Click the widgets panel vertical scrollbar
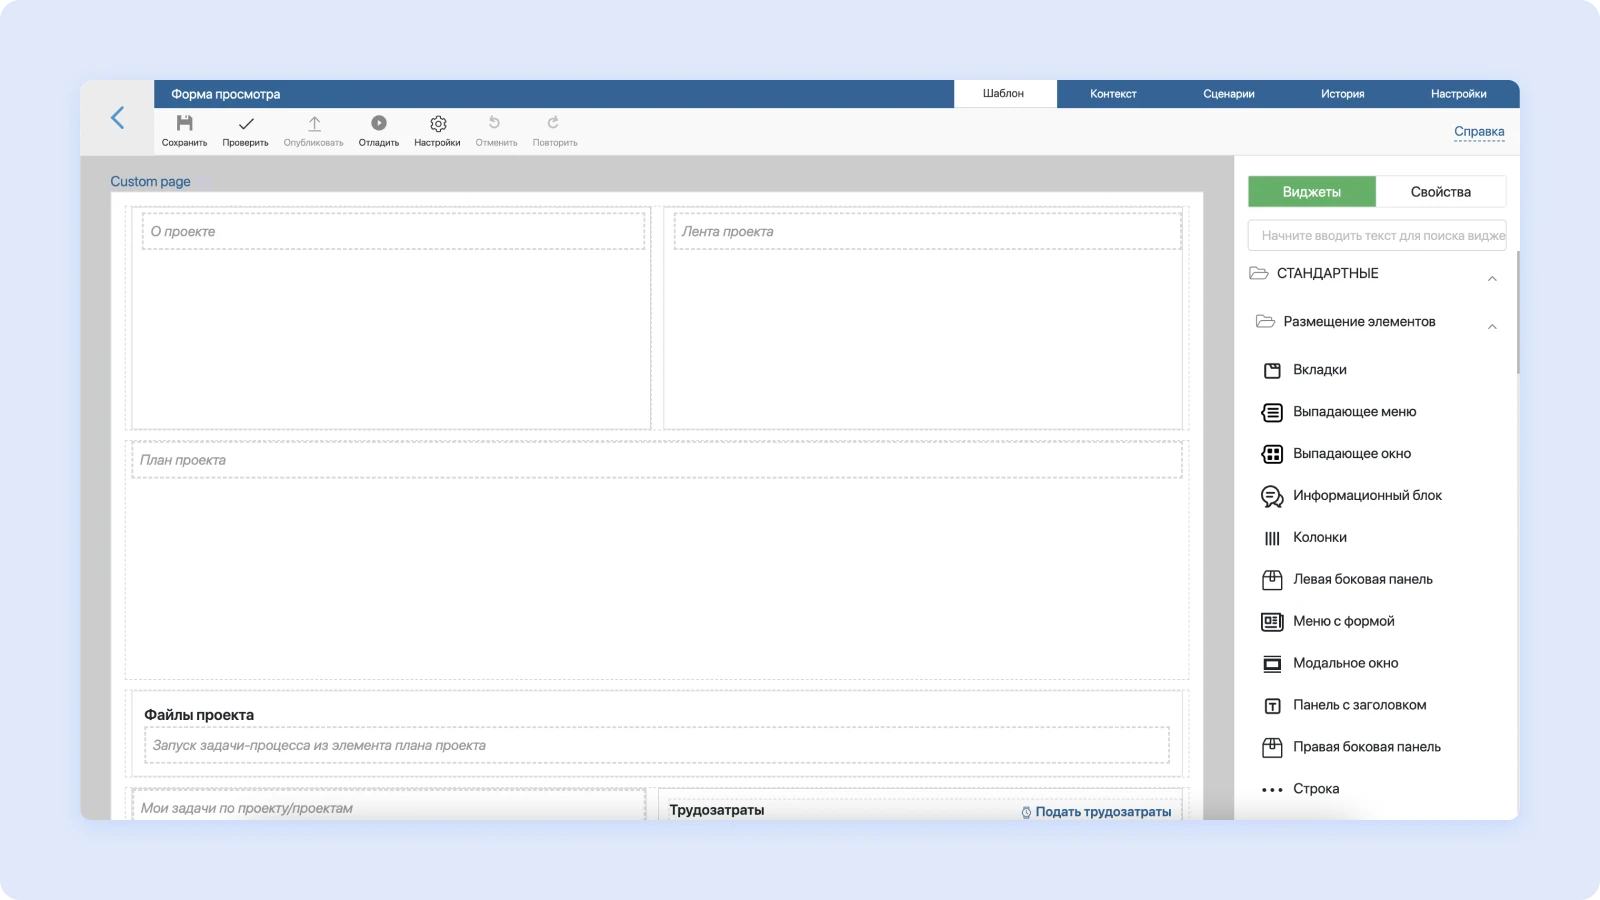The width and height of the screenshot is (1600, 900). [x=1517, y=312]
